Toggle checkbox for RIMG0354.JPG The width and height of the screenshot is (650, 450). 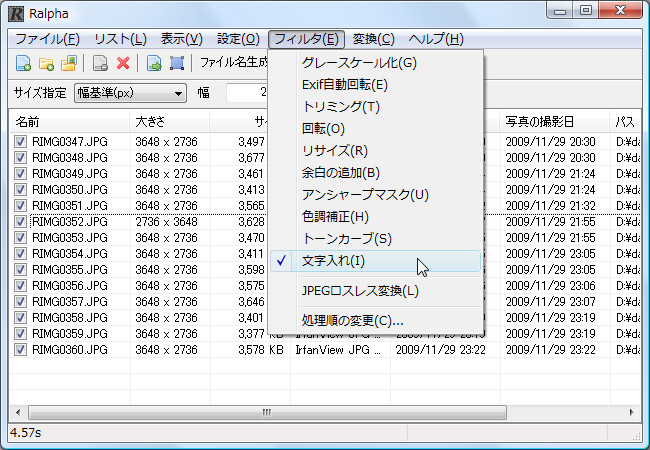coord(20,254)
